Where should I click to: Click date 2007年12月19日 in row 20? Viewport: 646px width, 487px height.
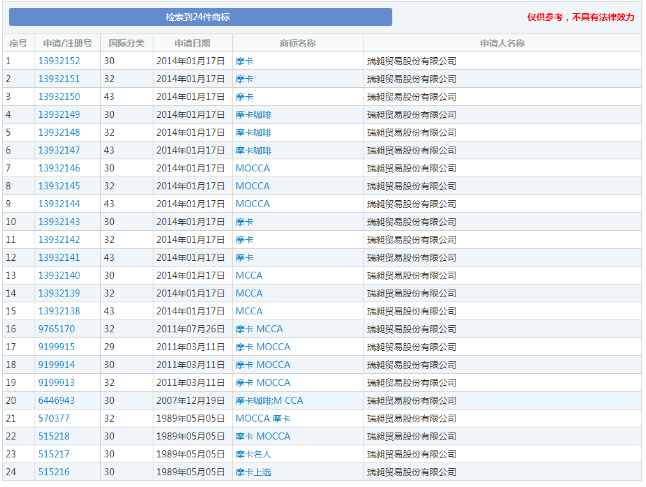[x=190, y=400]
